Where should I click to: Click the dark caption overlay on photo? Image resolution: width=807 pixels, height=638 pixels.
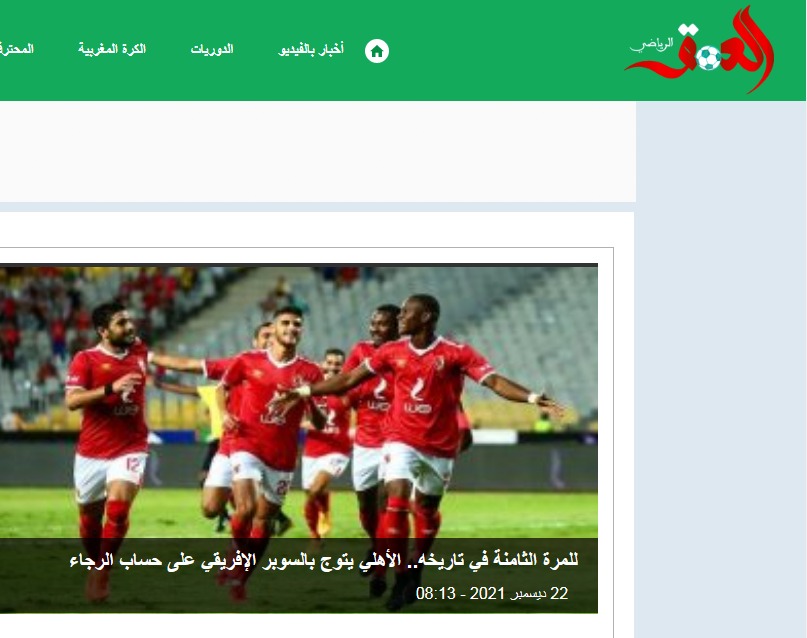coord(299,576)
